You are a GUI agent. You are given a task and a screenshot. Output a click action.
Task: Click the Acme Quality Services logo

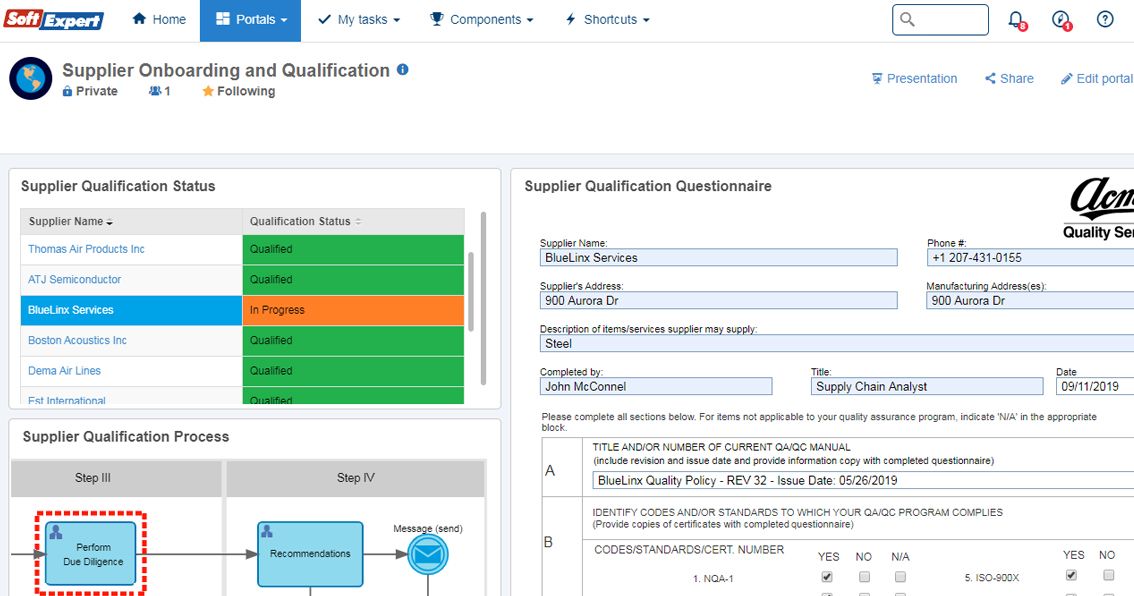(1099, 209)
